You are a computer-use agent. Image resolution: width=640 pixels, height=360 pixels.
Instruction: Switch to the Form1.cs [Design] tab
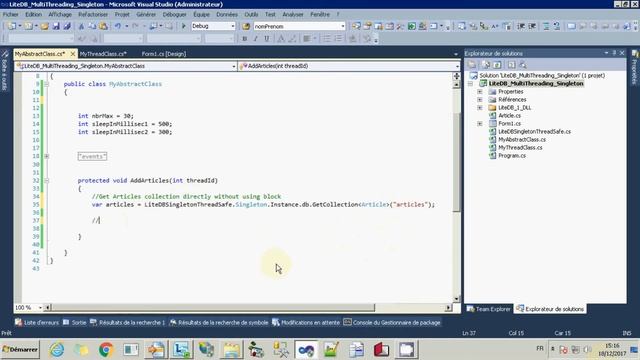tap(164, 54)
